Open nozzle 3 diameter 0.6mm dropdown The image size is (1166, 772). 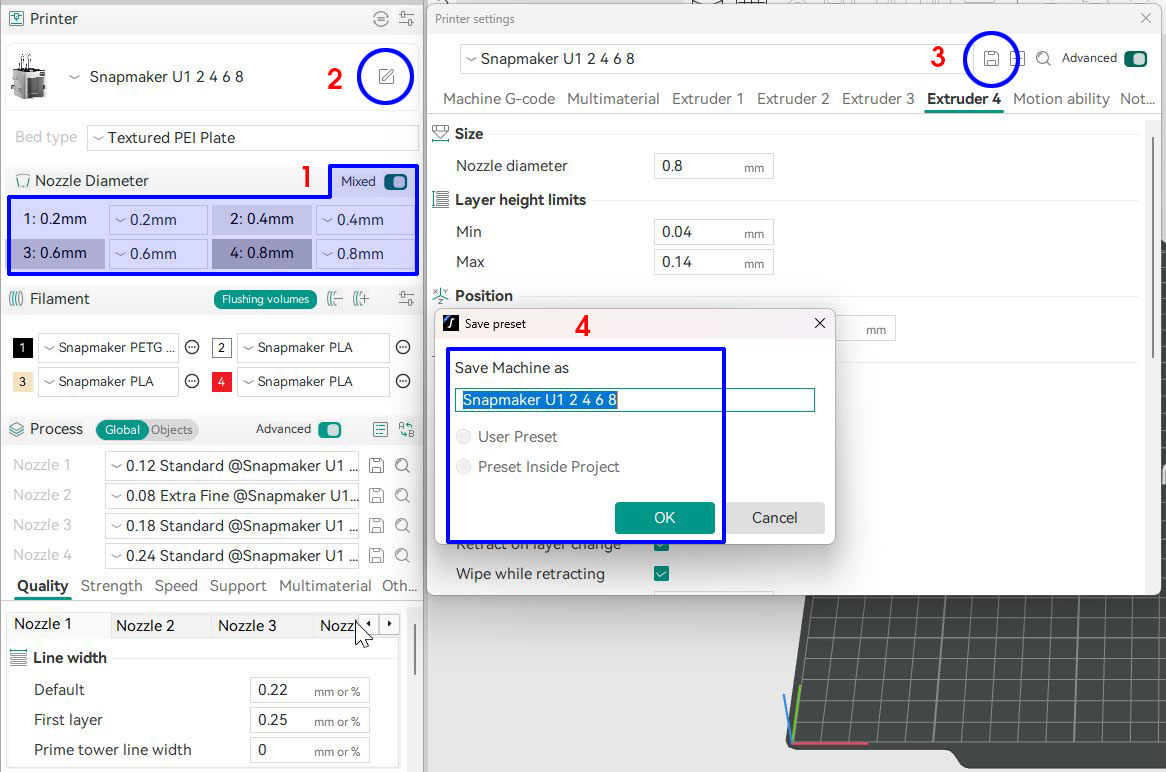coord(158,254)
